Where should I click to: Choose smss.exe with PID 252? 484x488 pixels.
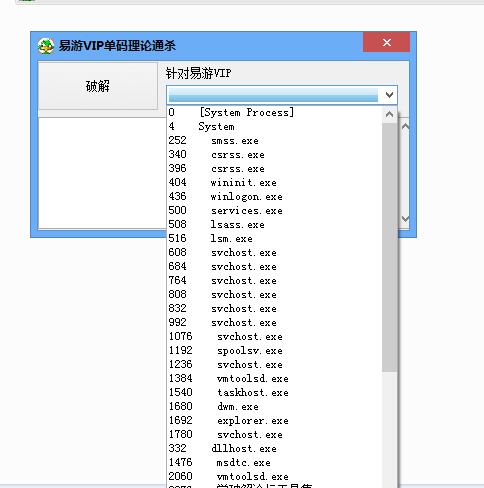click(274, 140)
